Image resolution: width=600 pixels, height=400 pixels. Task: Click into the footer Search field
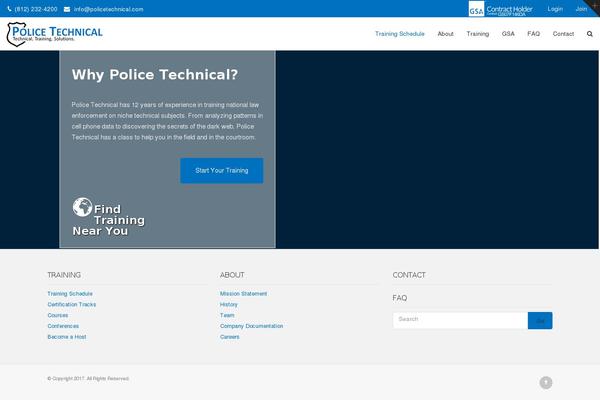click(460, 320)
